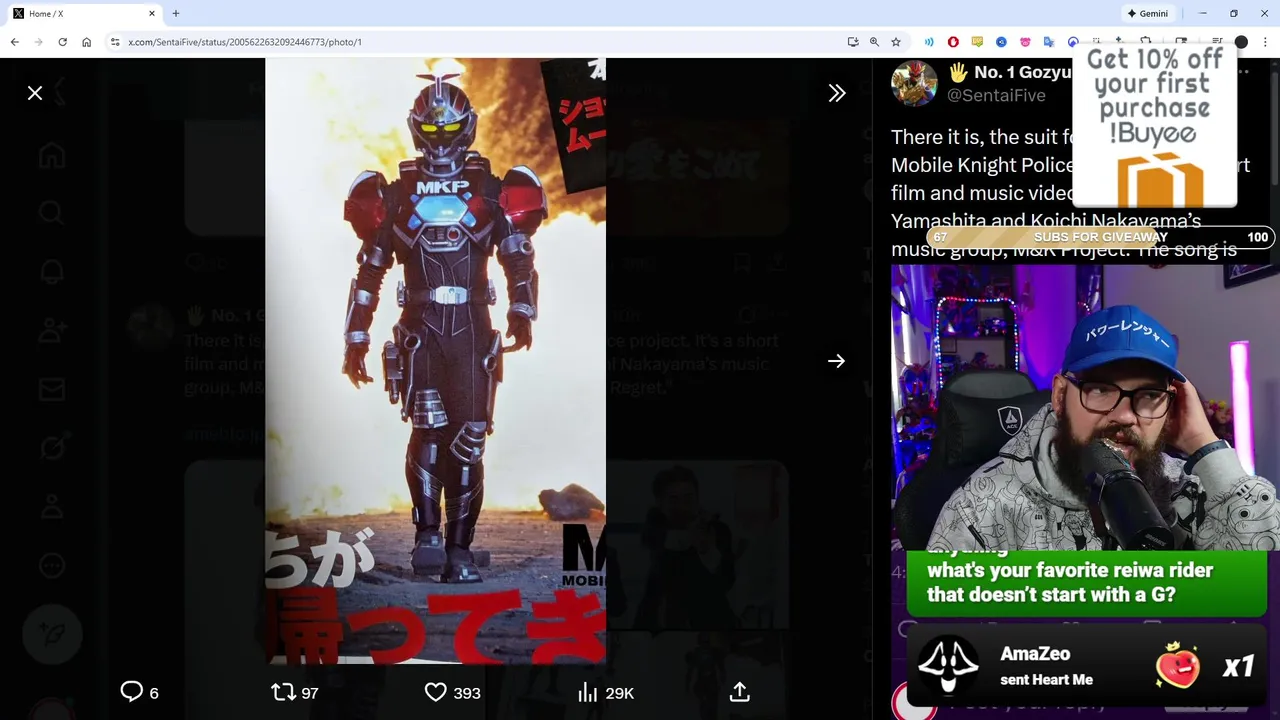Repost the tweet showing 97 reposts
Screen dimensions: 1280x720
tap(295, 692)
